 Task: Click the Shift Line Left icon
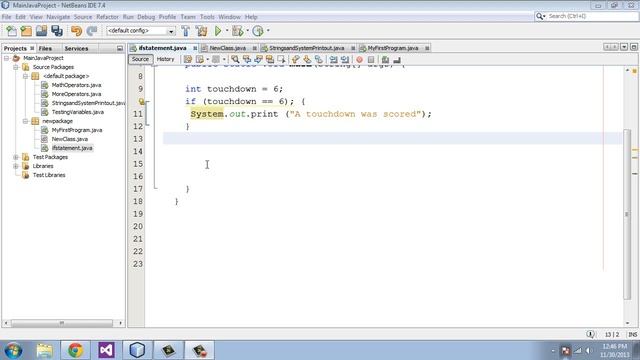333,60
